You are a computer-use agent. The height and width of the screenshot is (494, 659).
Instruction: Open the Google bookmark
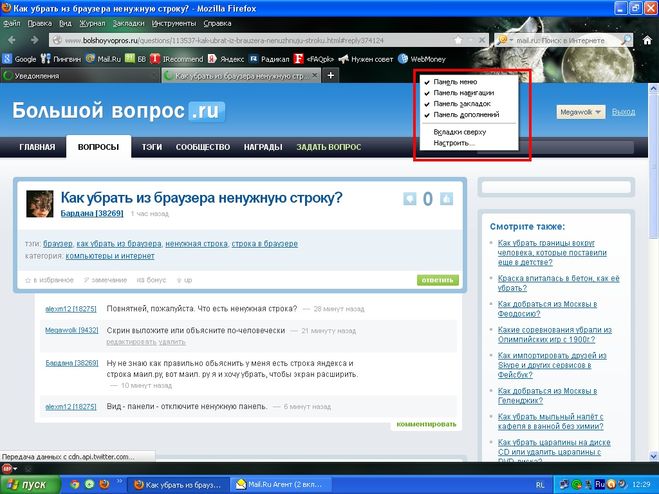pyautogui.click(x=19, y=59)
